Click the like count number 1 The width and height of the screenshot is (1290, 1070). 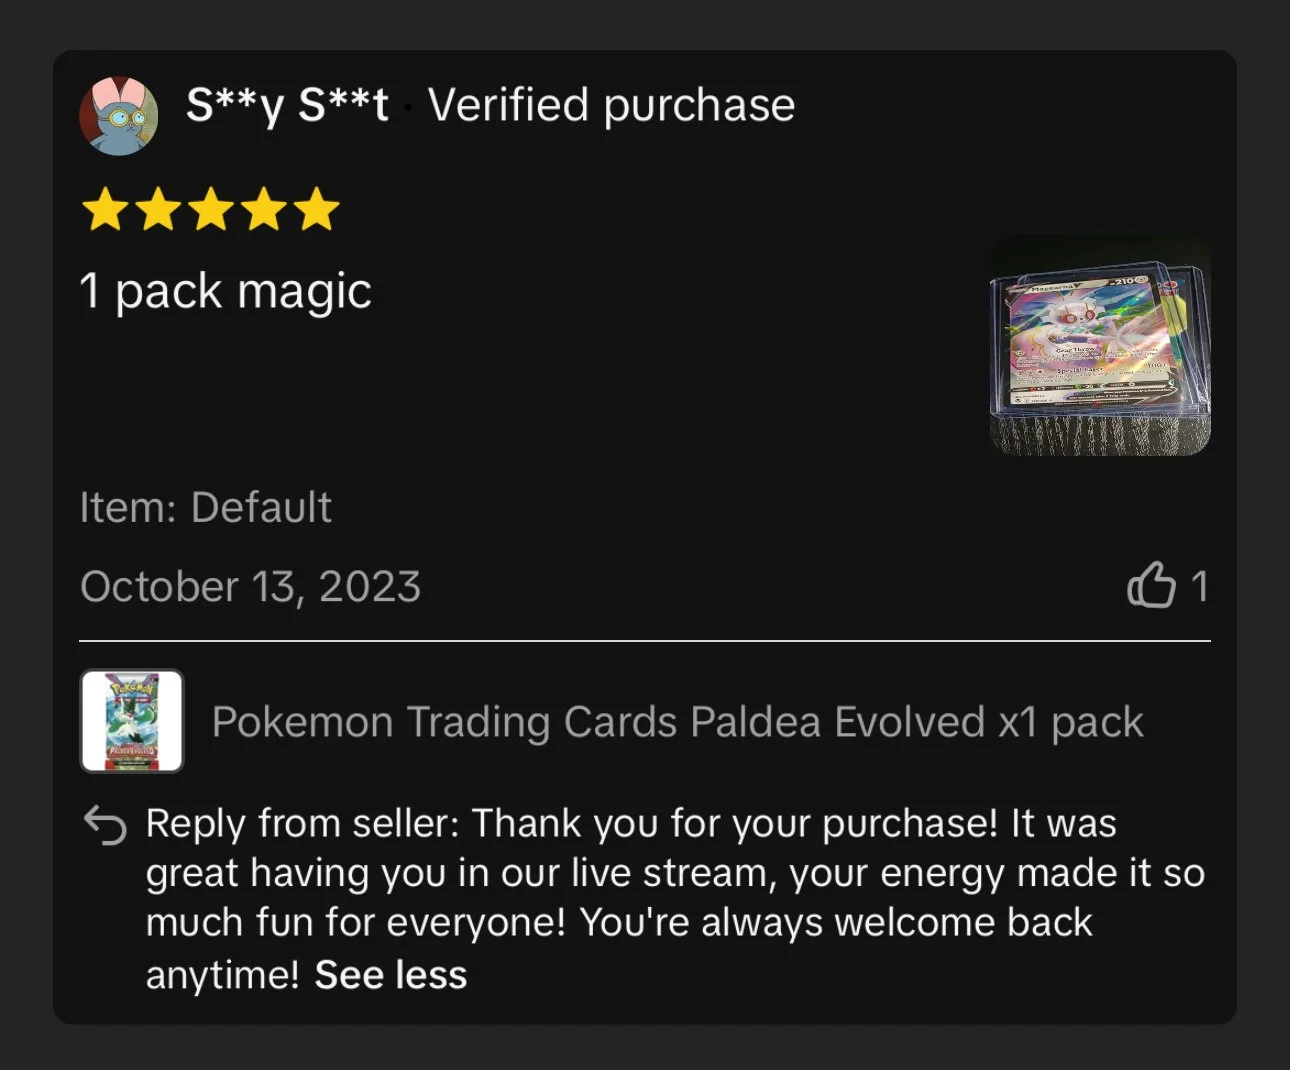[x=1199, y=587]
